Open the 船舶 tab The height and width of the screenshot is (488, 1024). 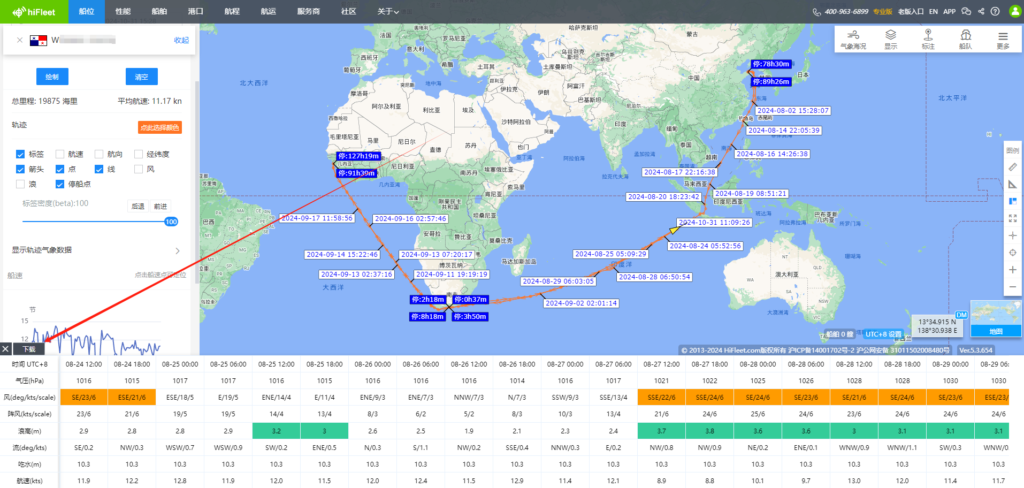click(159, 11)
